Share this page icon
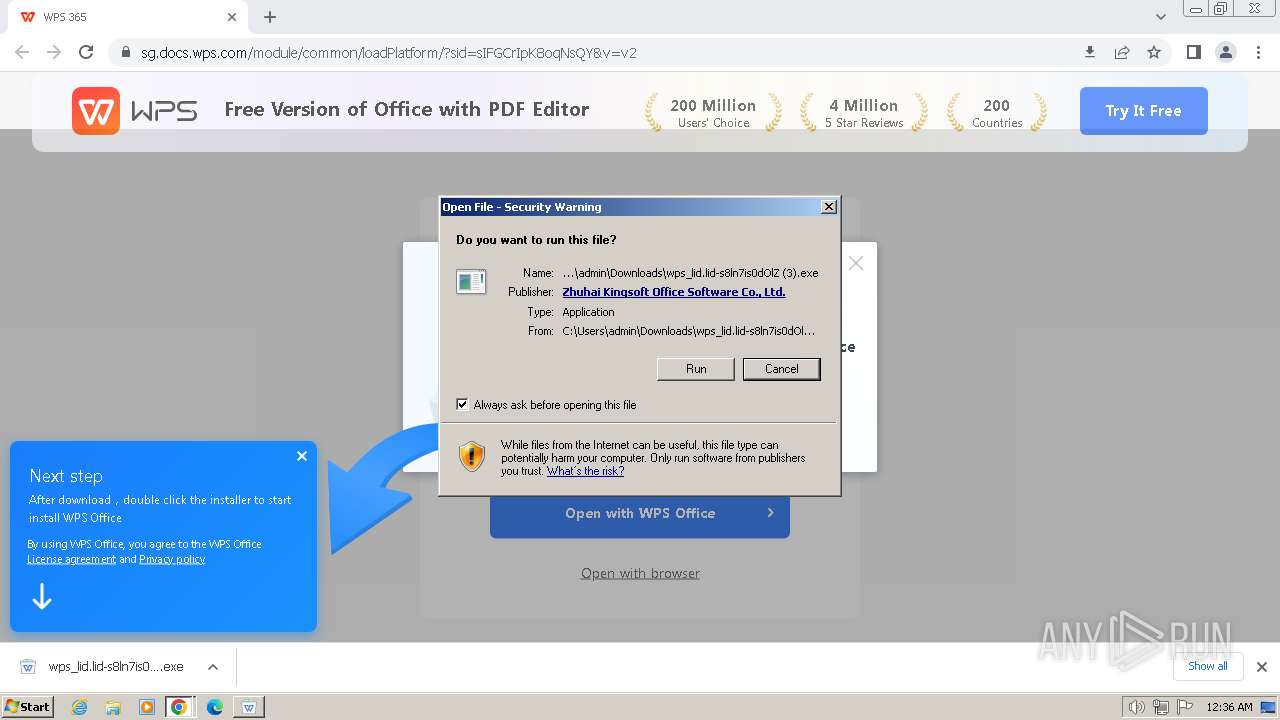Viewport: 1280px width, 720px height. pos(1122,52)
